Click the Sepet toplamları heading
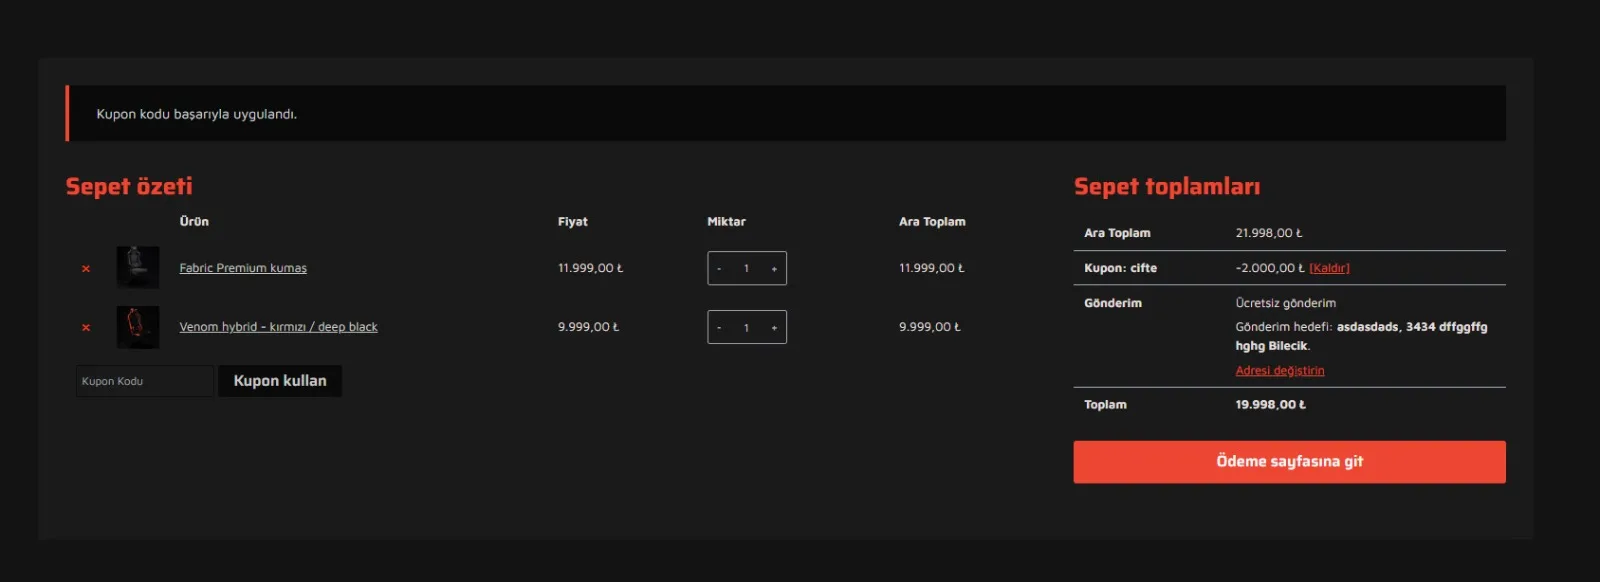Image resolution: width=1600 pixels, height=582 pixels. tap(1166, 187)
